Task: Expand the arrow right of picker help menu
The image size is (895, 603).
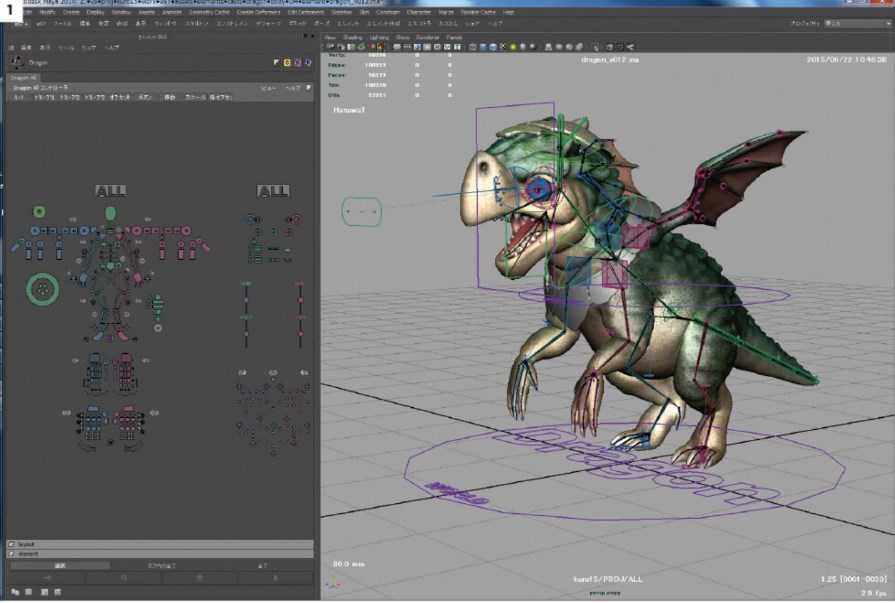Action: [x=306, y=88]
